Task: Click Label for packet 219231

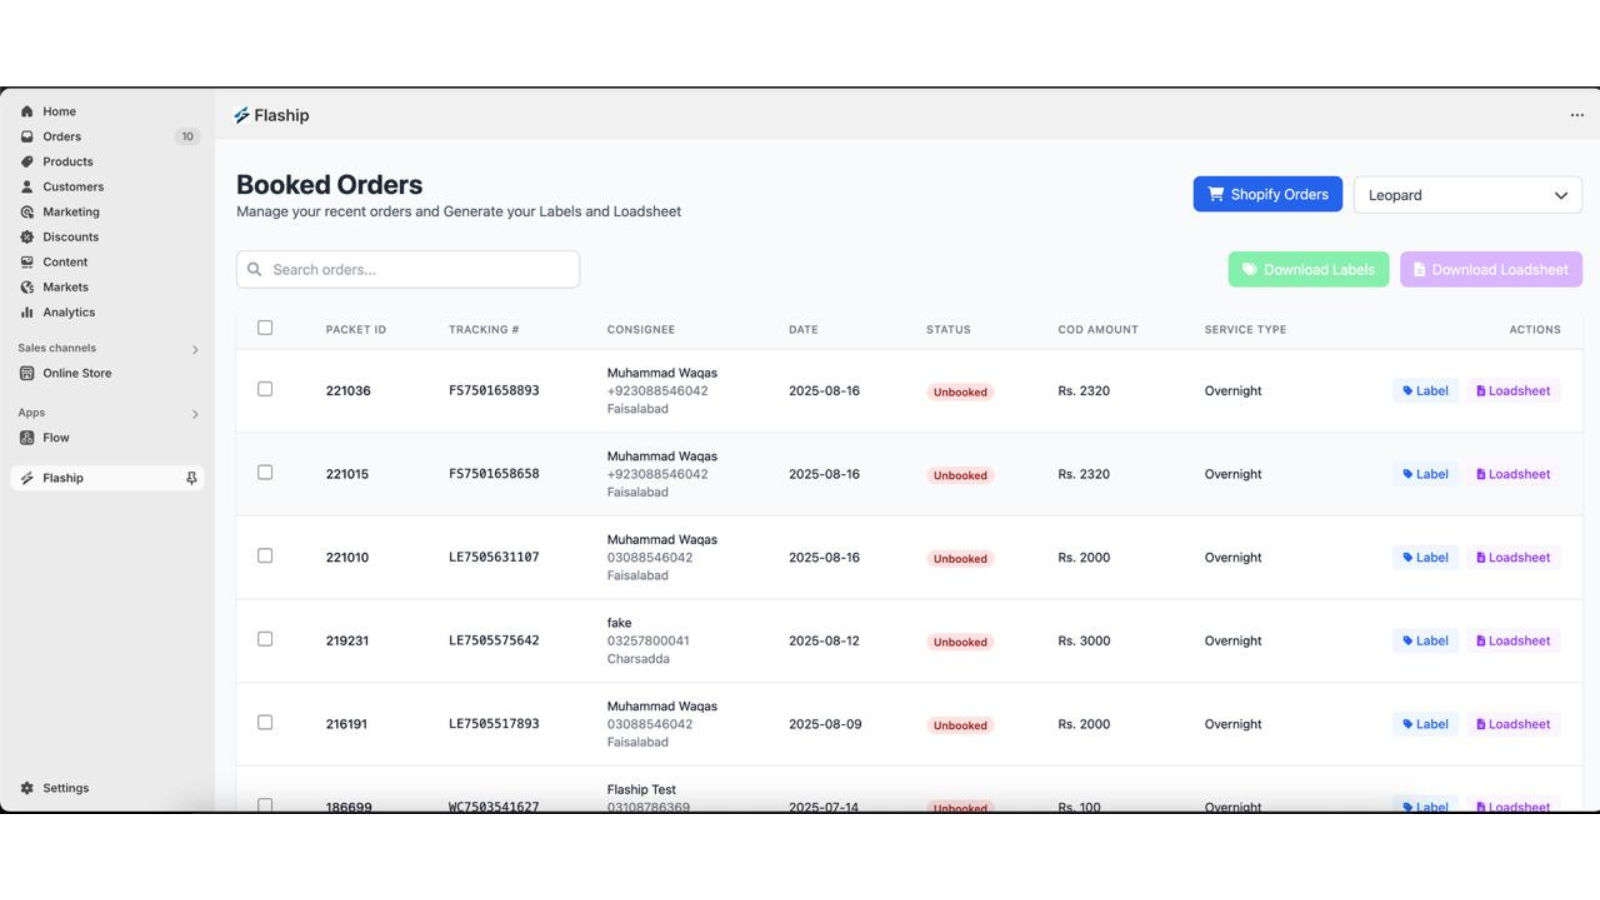Action: [1425, 641]
